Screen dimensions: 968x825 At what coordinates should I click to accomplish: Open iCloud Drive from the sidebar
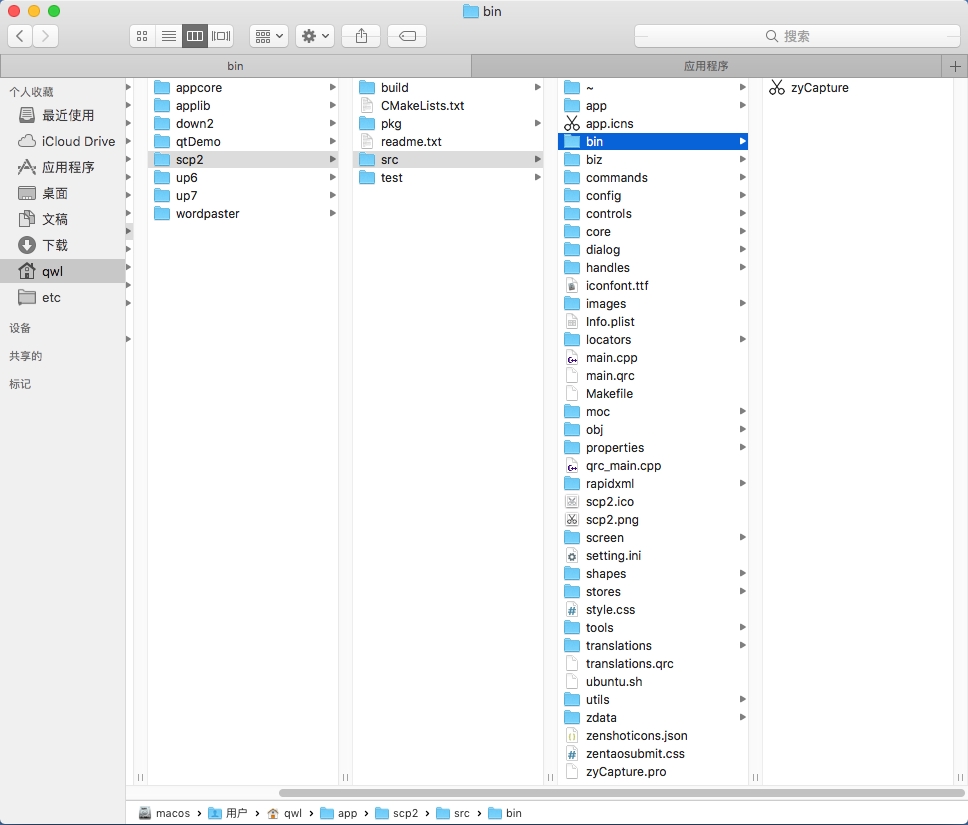tap(78, 141)
